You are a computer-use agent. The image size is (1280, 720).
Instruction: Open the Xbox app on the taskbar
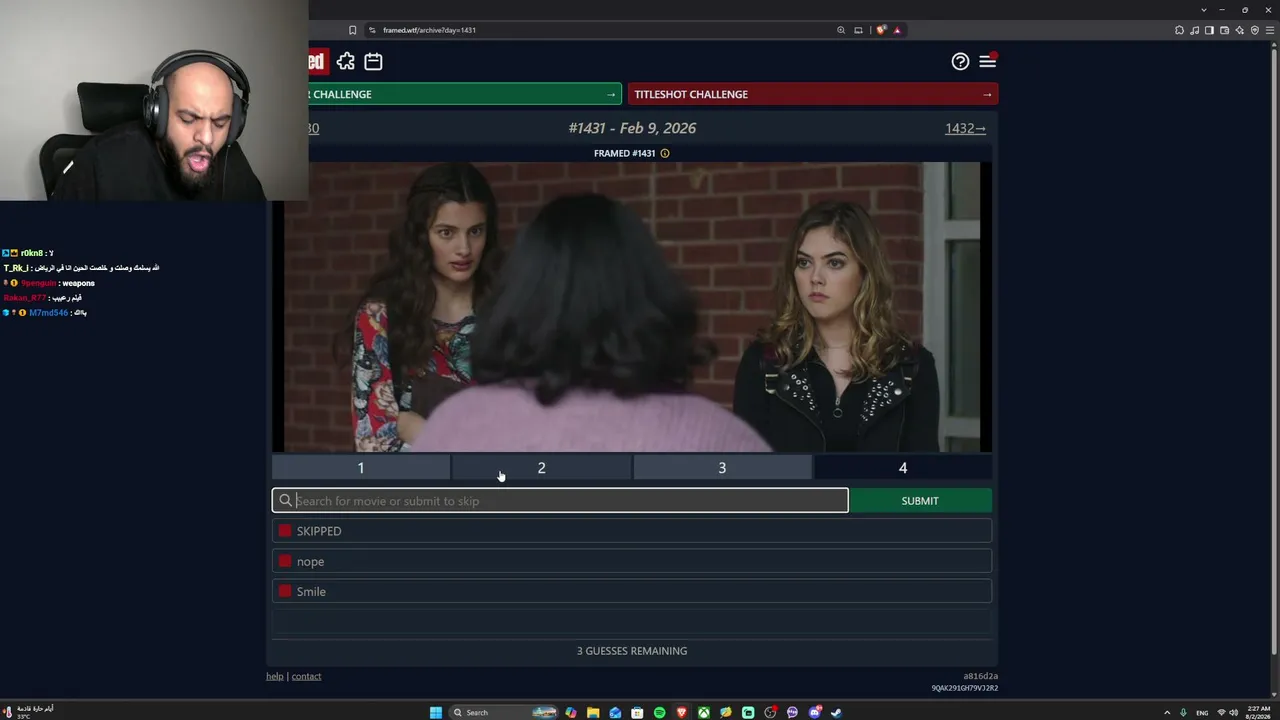[704, 713]
